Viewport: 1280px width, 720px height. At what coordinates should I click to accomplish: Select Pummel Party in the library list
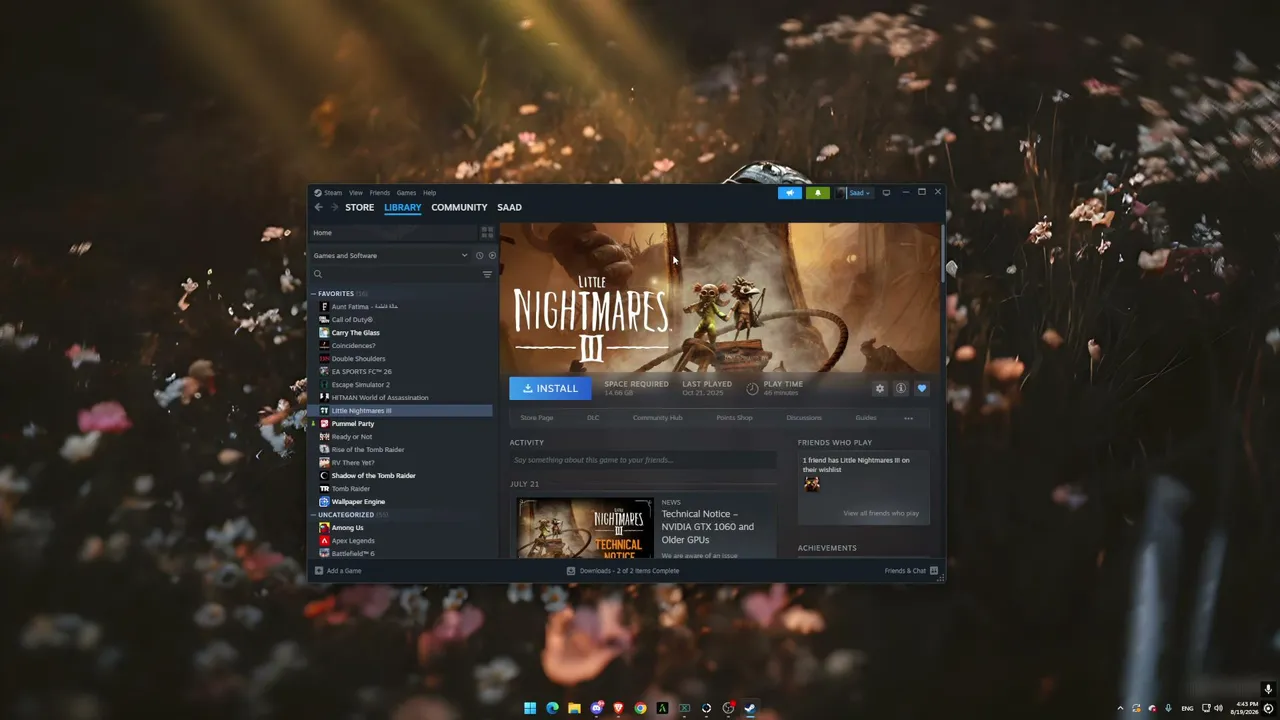click(x=402, y=424)
